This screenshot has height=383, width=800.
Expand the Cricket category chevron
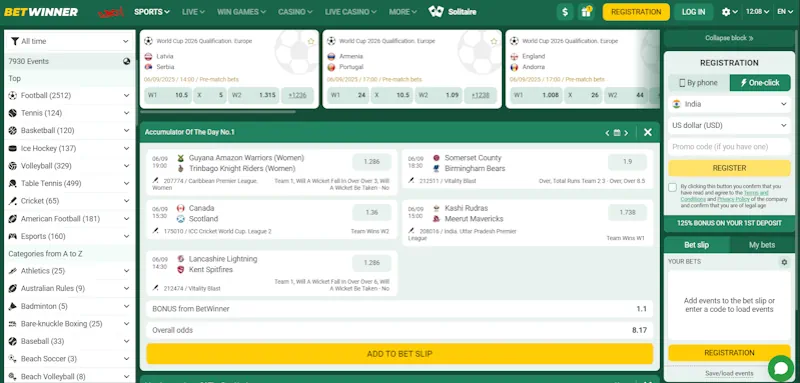[126, 201]
